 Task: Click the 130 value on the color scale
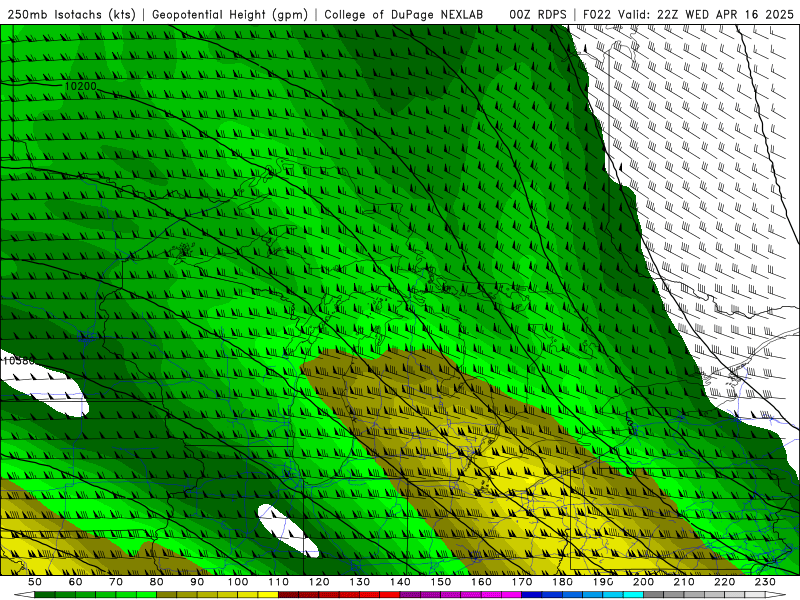click(x=360, y=582)
